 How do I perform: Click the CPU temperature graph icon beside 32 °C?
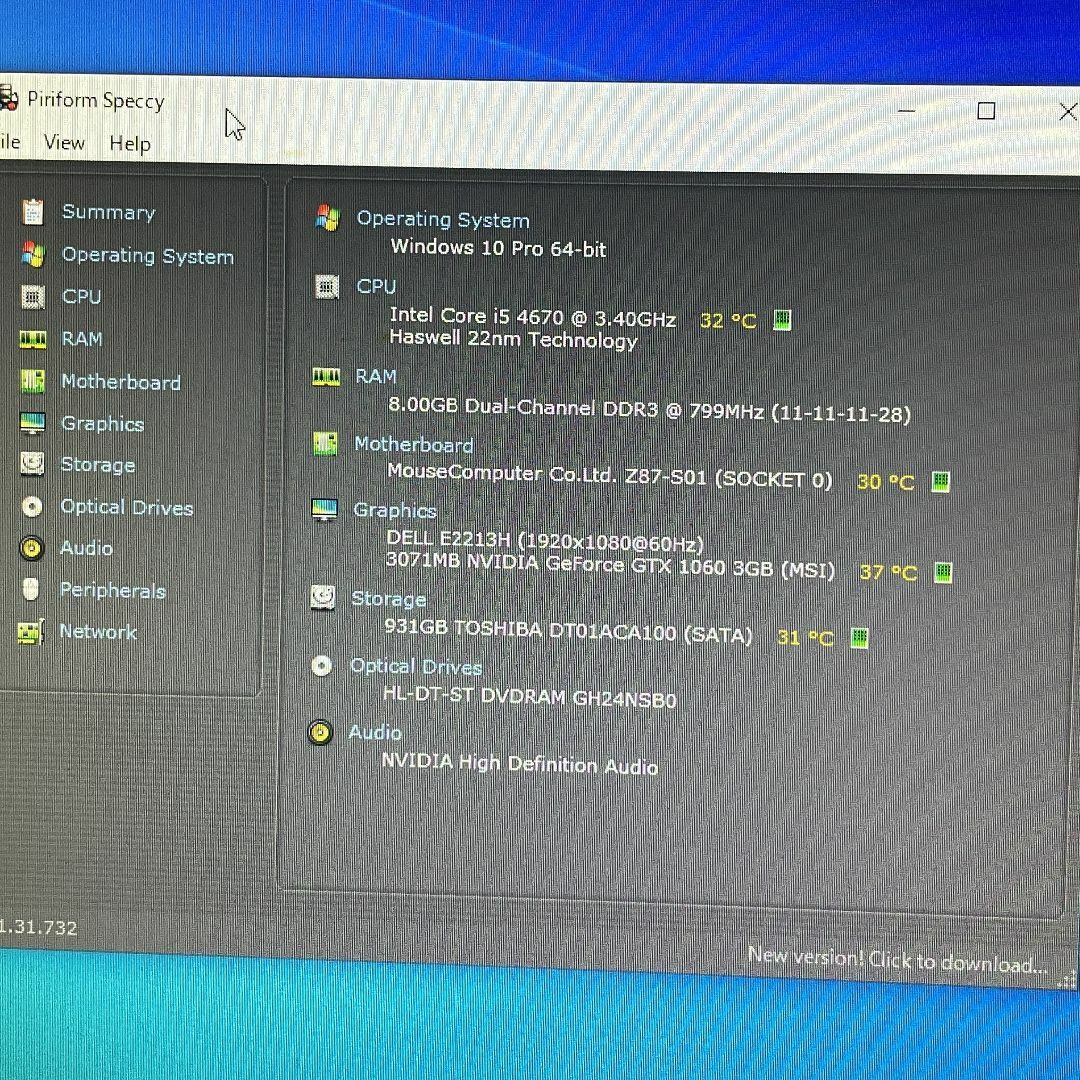pyautogui.click(x=782, y=320)
